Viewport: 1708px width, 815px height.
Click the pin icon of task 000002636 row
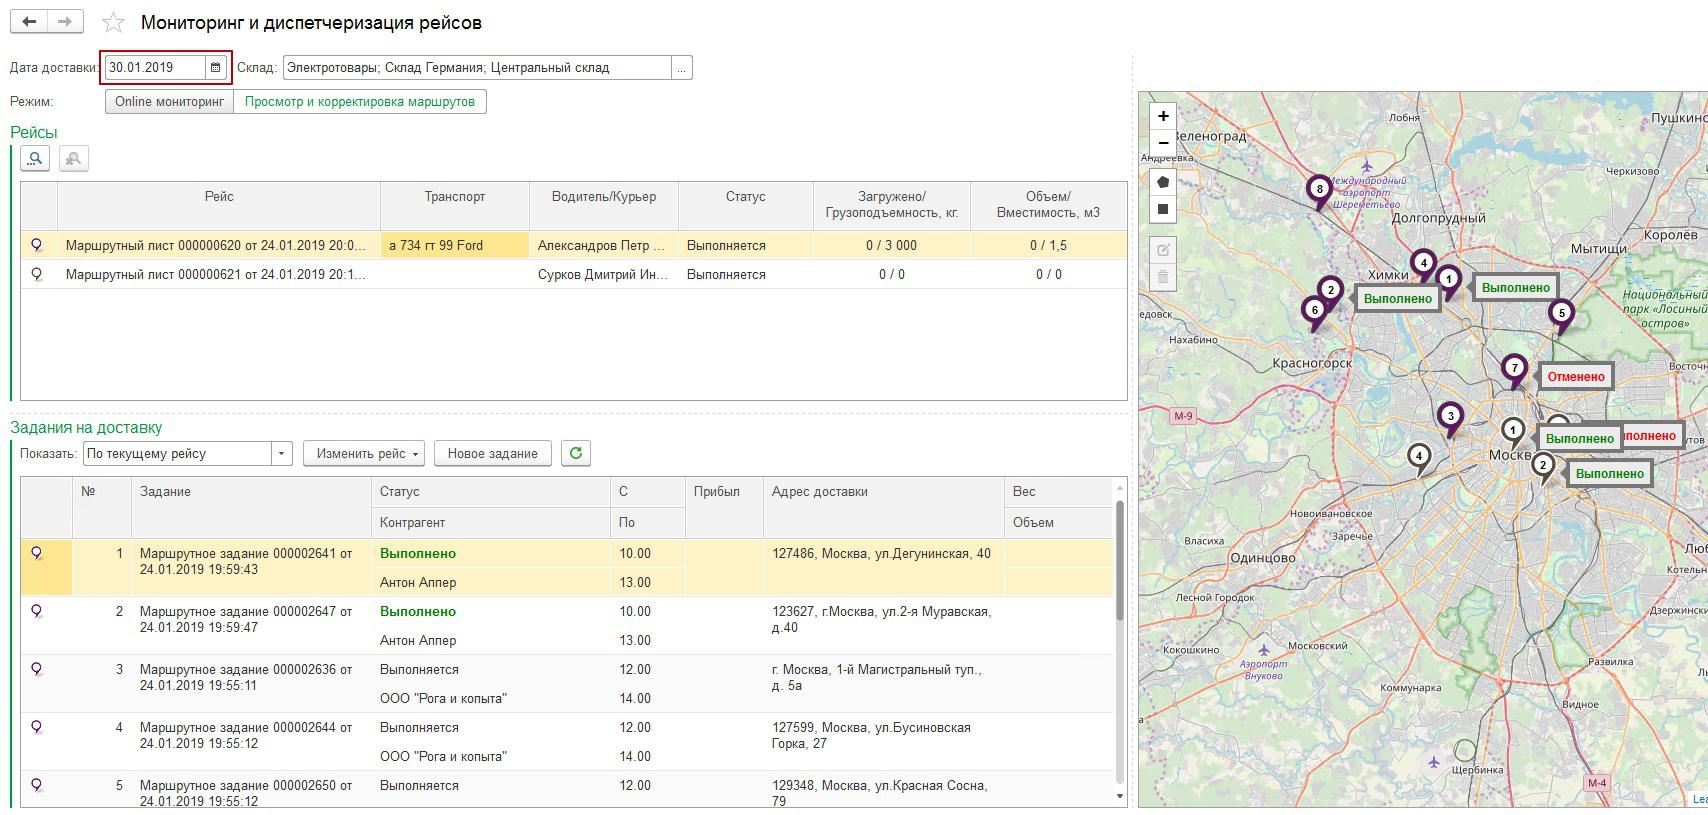(38, 669)
